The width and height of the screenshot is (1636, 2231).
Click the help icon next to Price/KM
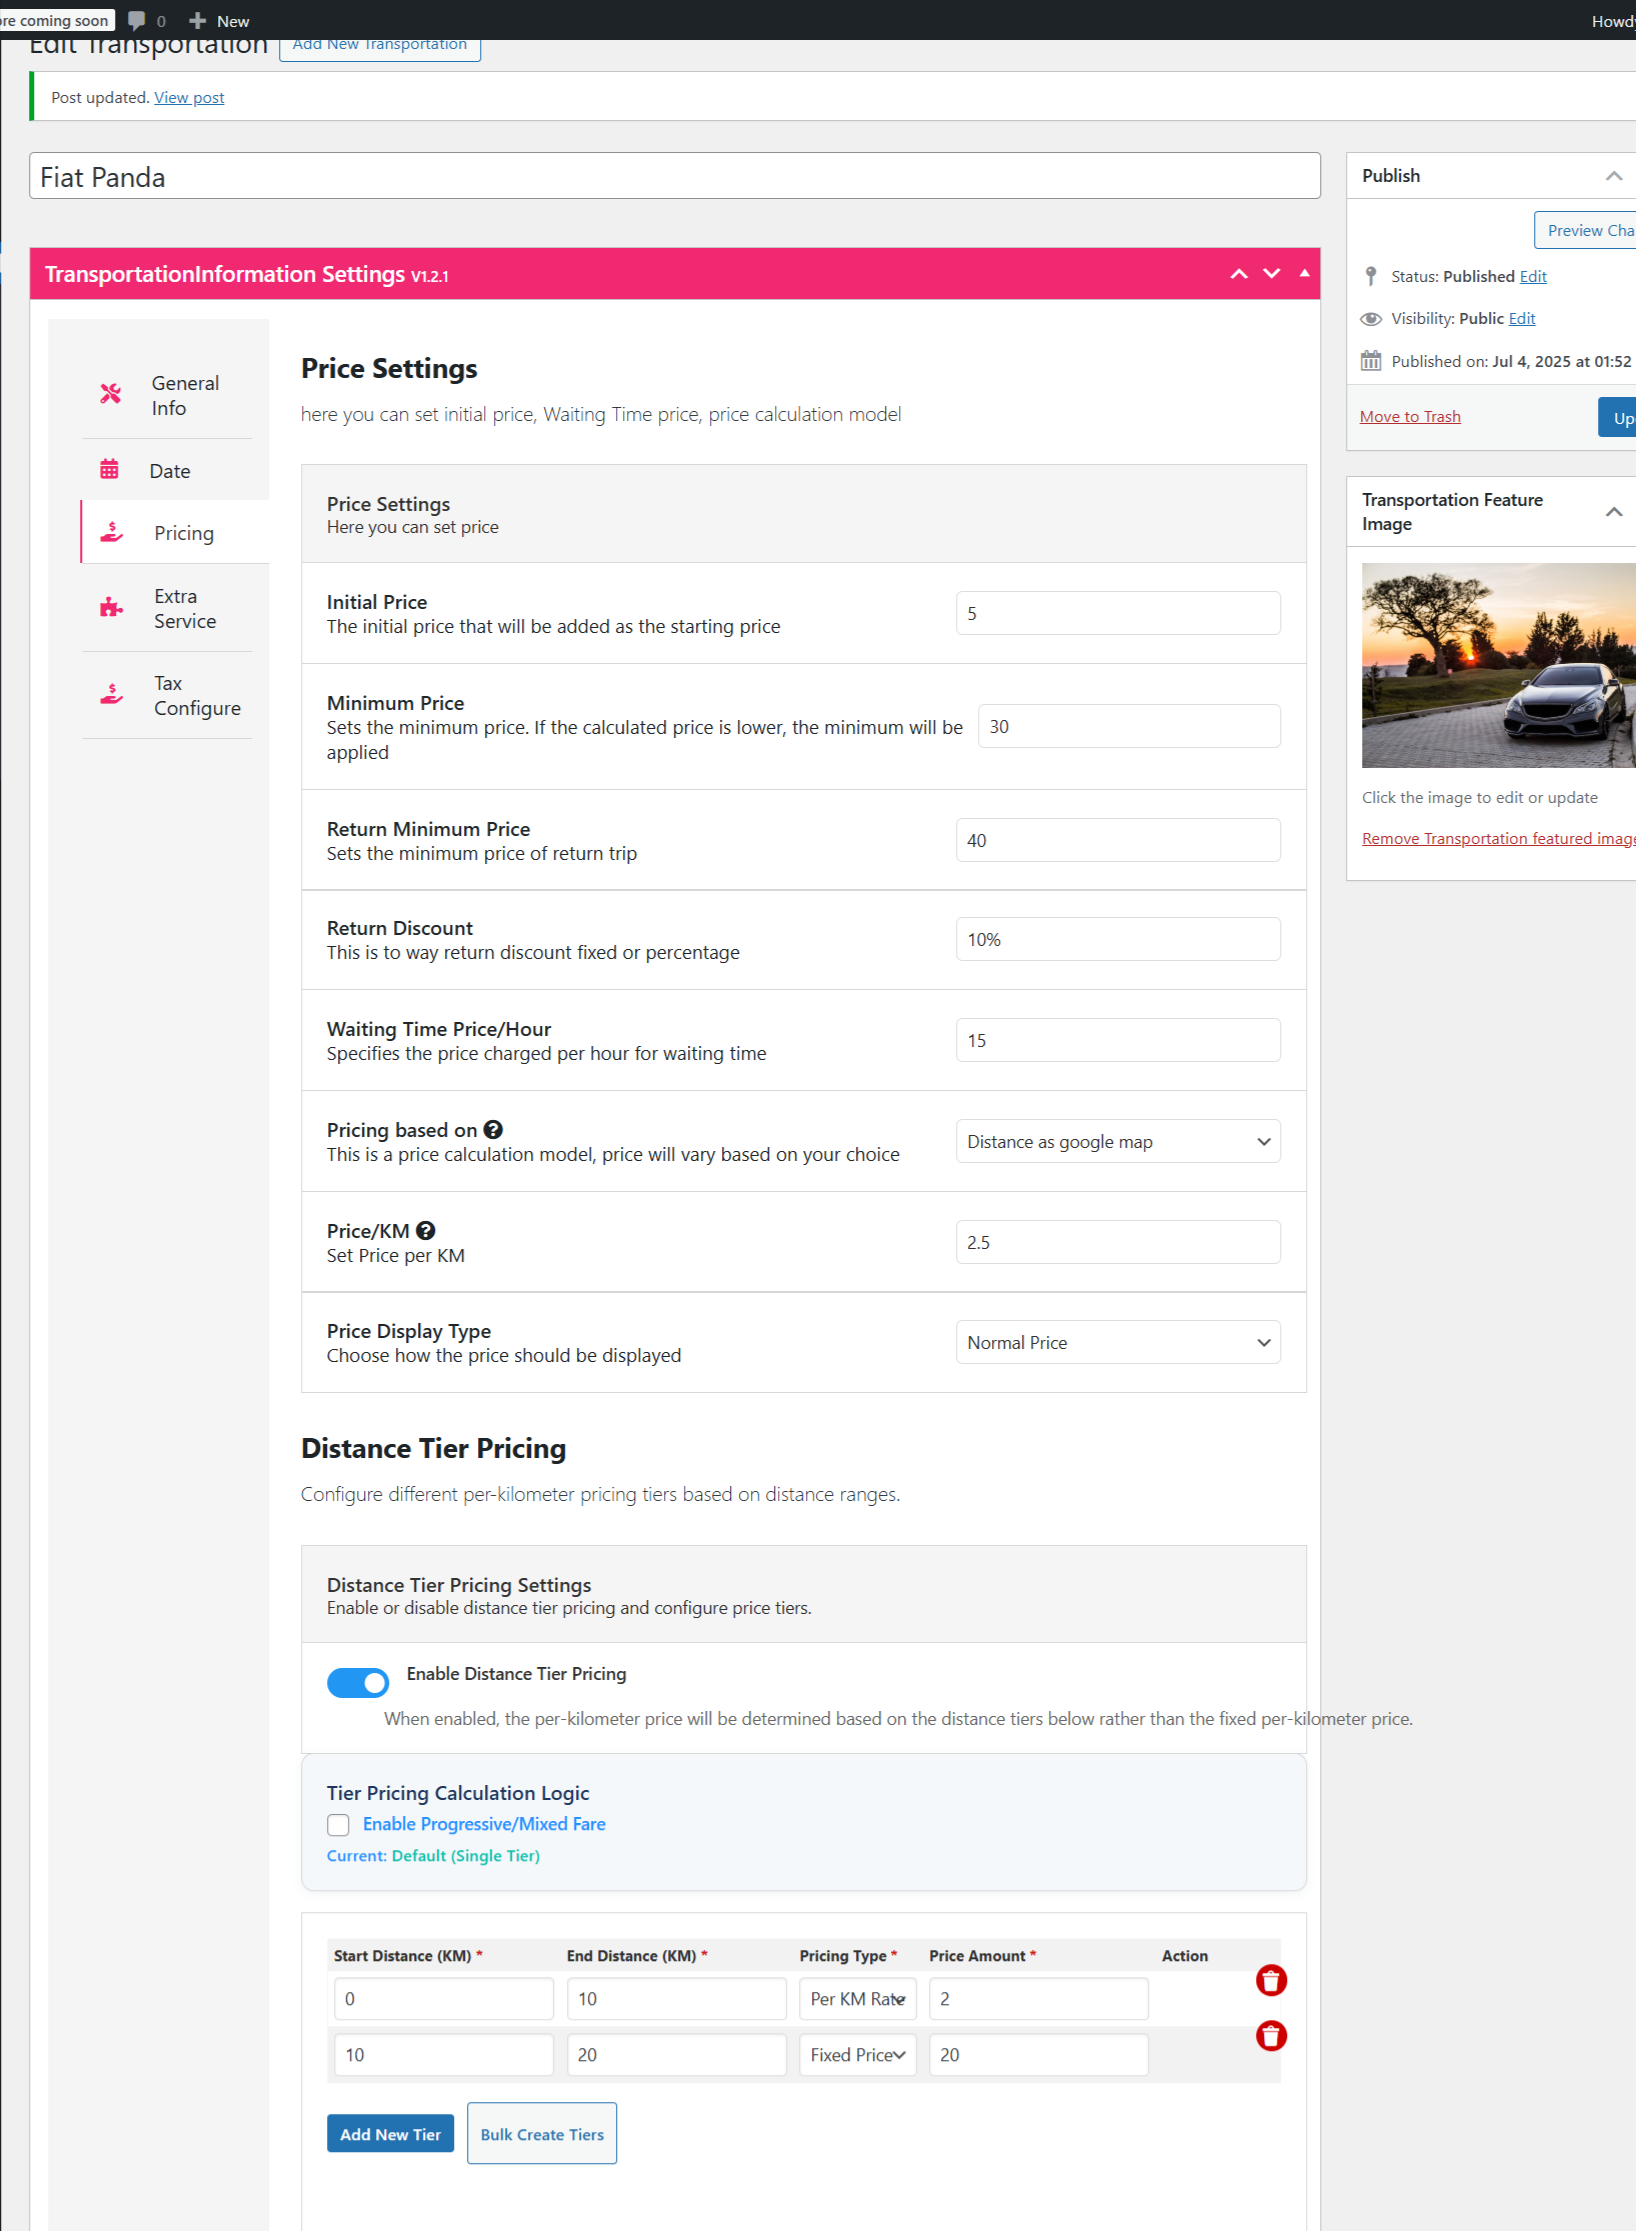pos(425,1231)
